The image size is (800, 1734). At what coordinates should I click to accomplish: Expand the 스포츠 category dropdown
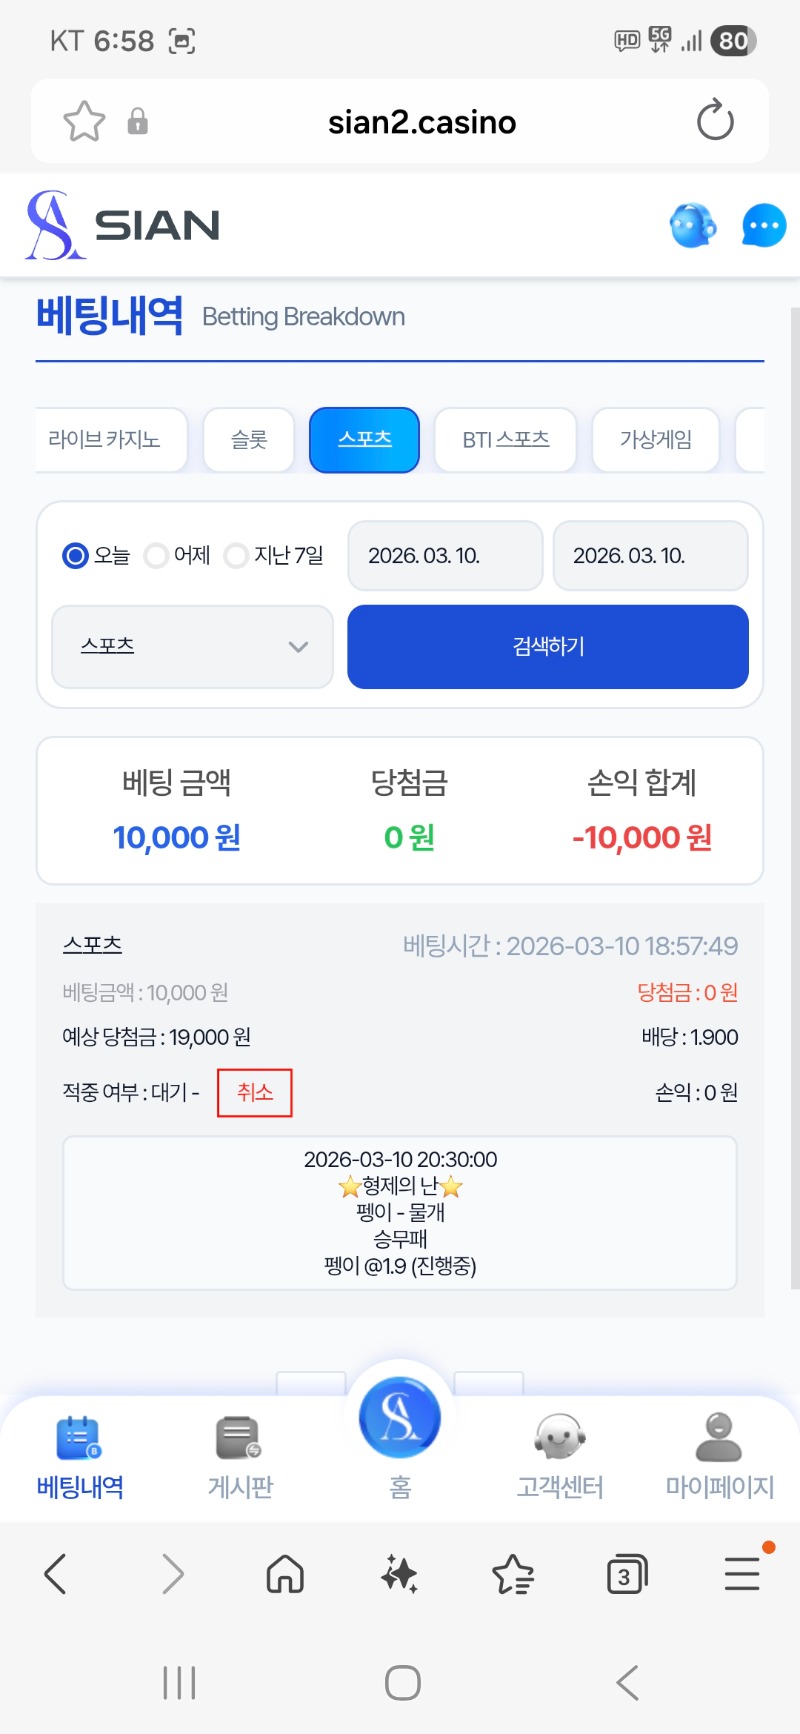pyautogui.click(x=192, y=646)
